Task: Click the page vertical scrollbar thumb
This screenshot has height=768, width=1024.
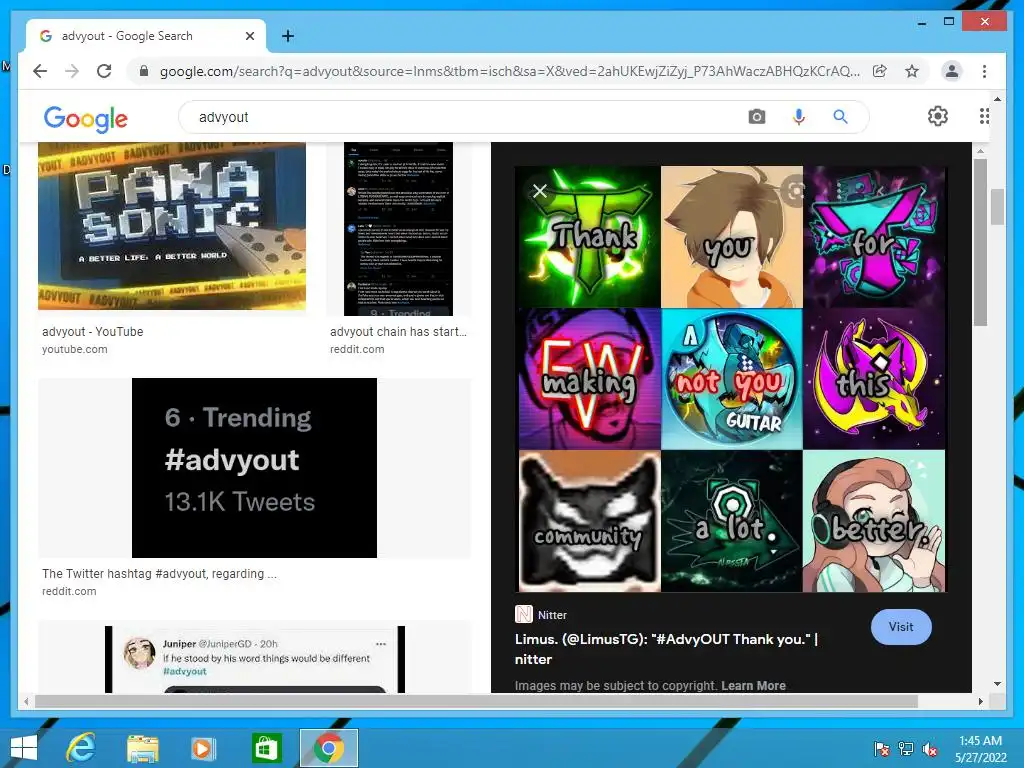Action: pos(997,206)
